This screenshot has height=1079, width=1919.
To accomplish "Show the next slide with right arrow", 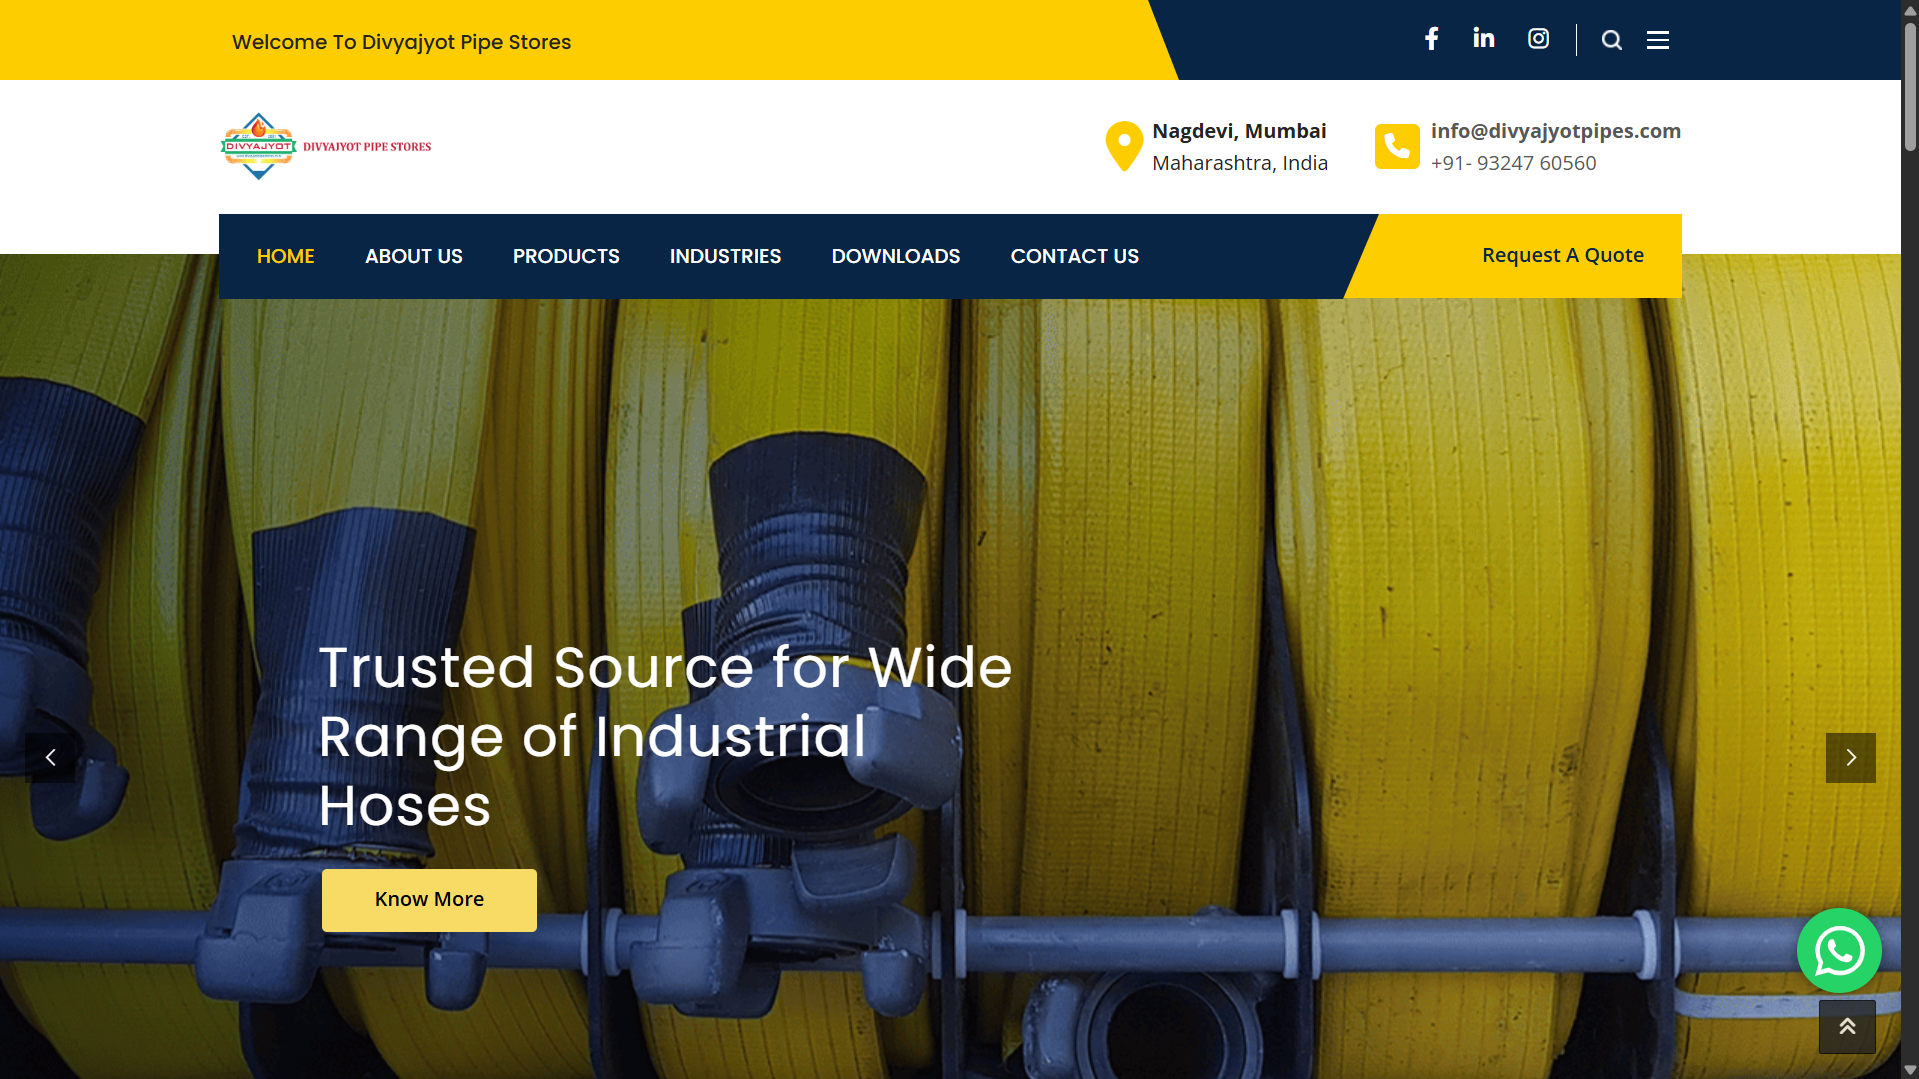I will point(1850,758).
